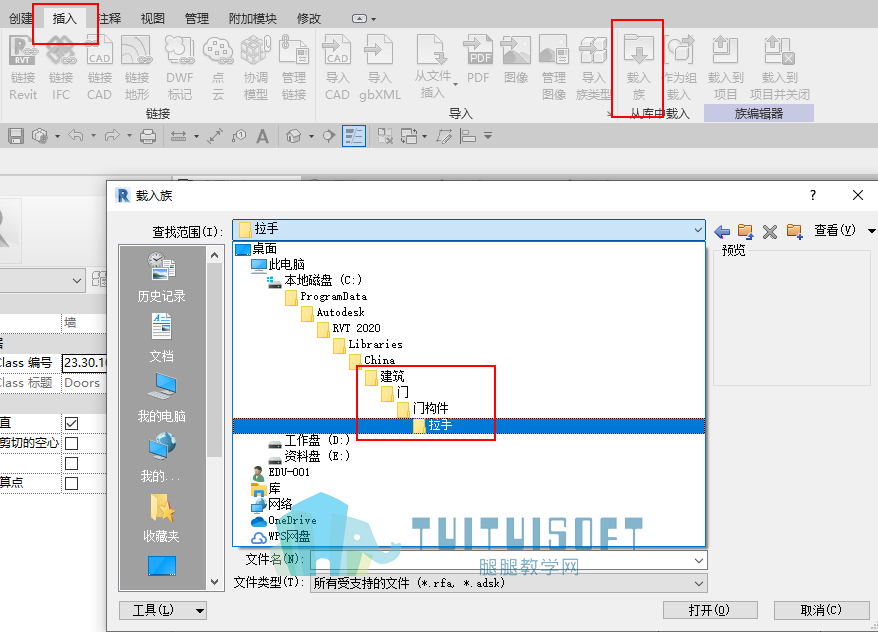The width and height of the screenshot is (878, 632).
Task: Open the 查看(V) view dropdown
Action: 844,231
